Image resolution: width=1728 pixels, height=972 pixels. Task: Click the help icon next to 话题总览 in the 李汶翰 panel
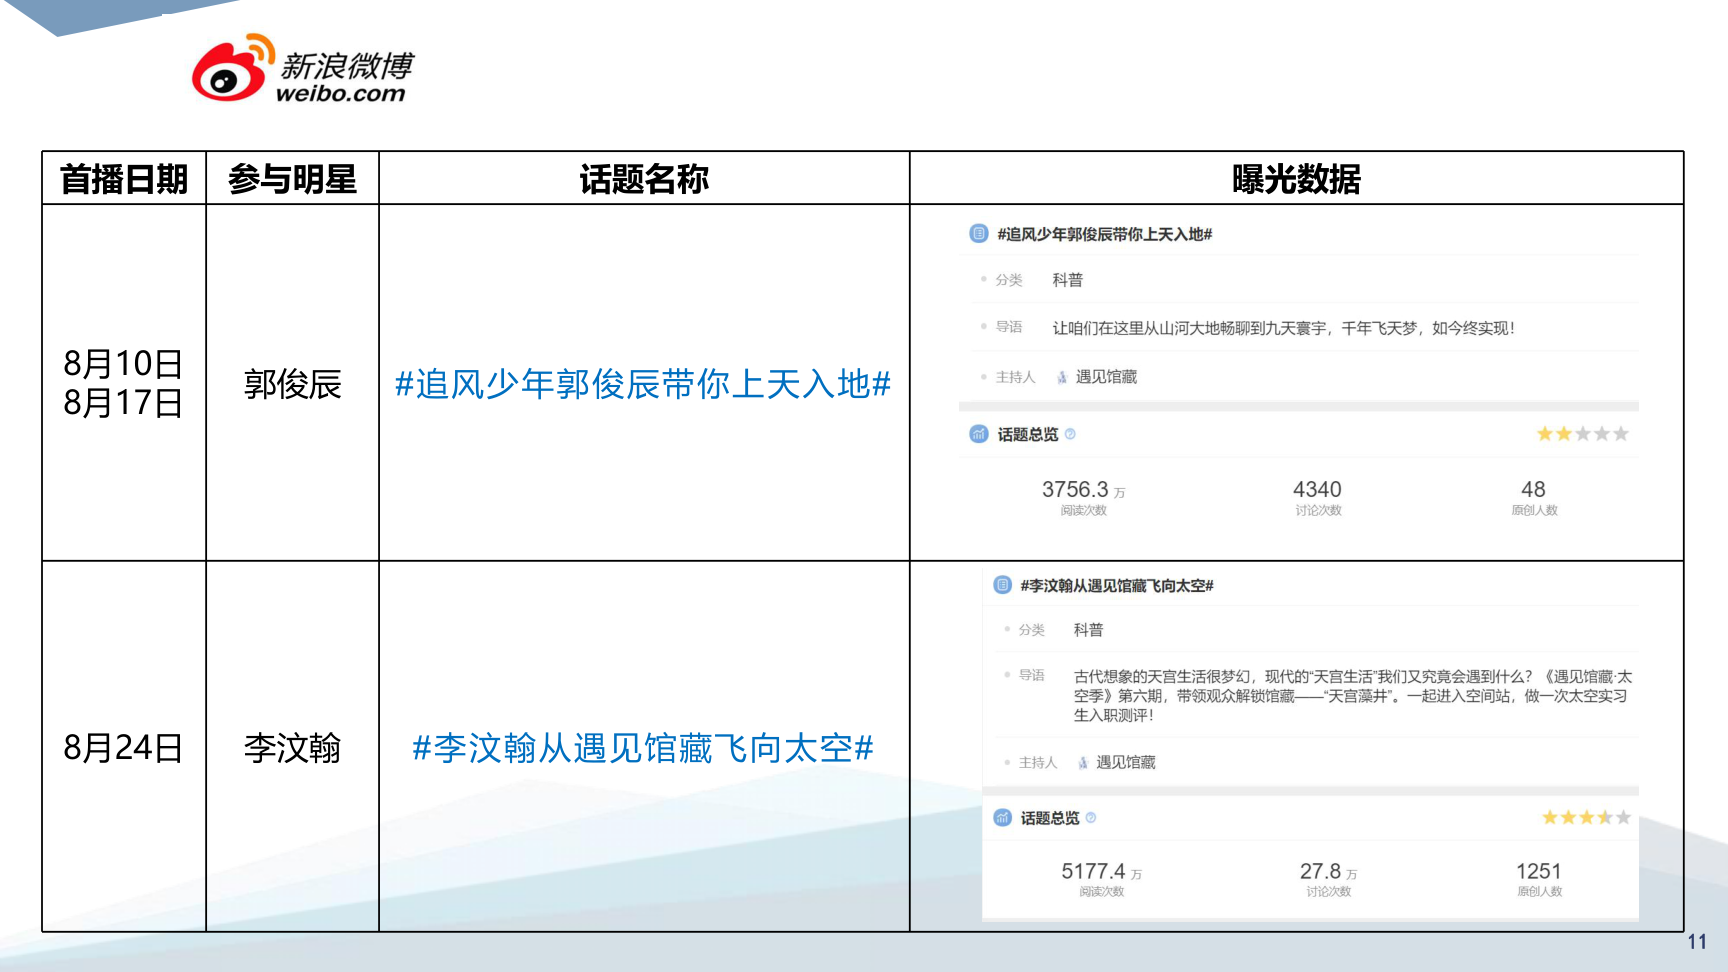(1091, 818)
